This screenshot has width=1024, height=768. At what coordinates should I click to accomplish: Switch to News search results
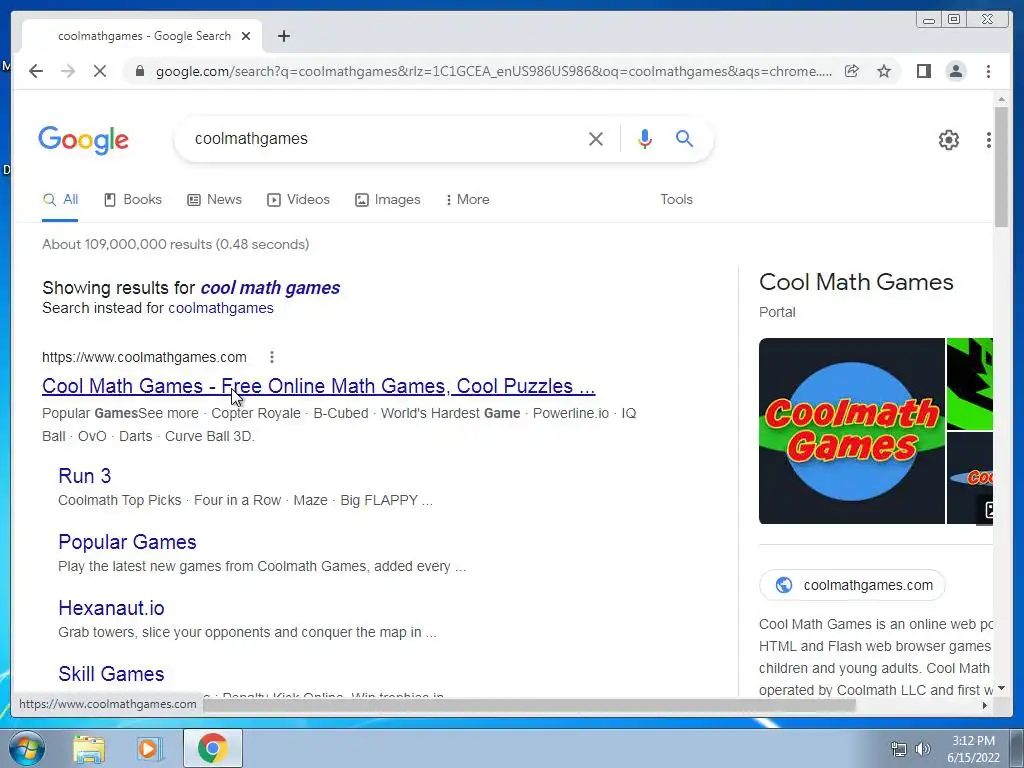click(214, 200)
